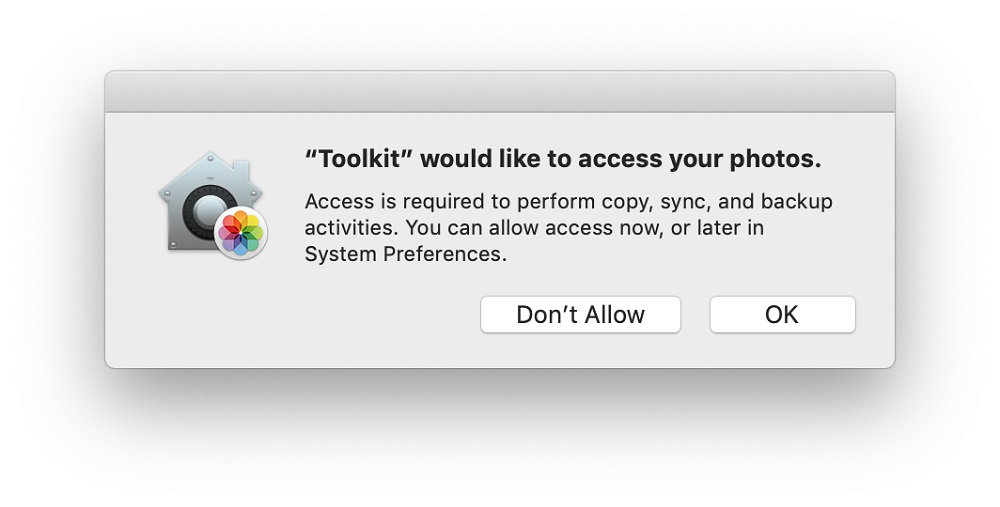Click the empty dialog title bar

point(500,92)
